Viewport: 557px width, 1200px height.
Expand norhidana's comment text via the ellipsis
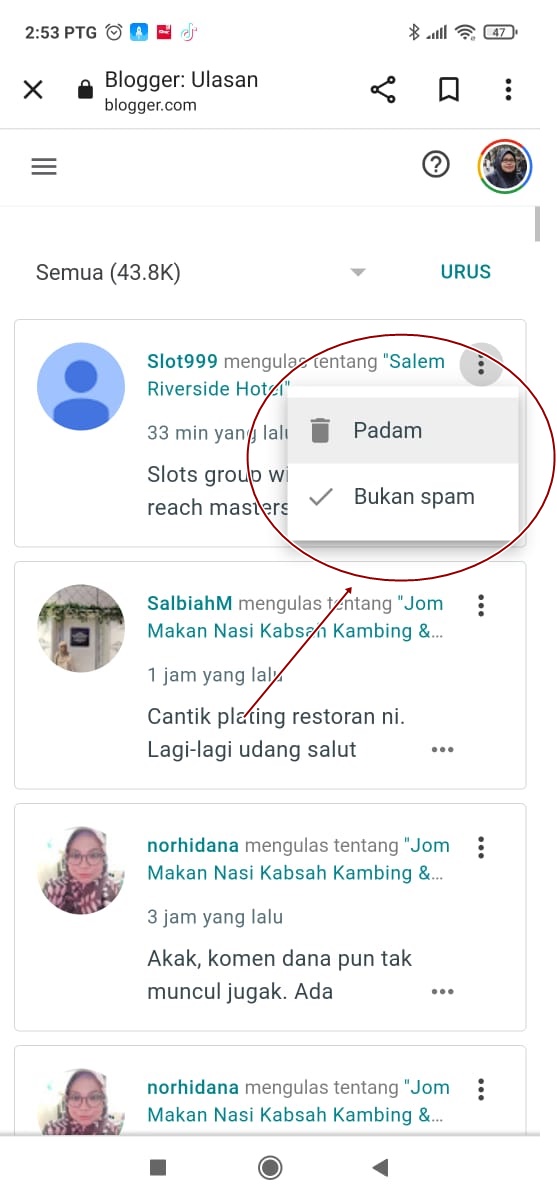point(443,991)
